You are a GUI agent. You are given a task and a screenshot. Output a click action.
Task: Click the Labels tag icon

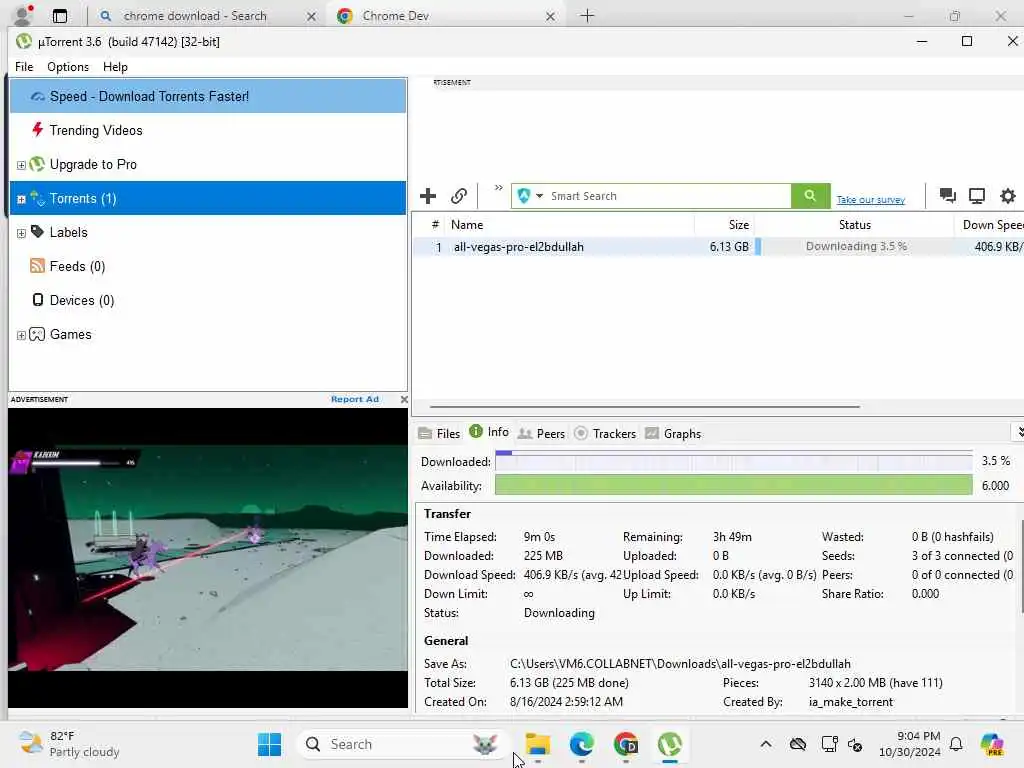pyautogui.click(x=37, y=231)
